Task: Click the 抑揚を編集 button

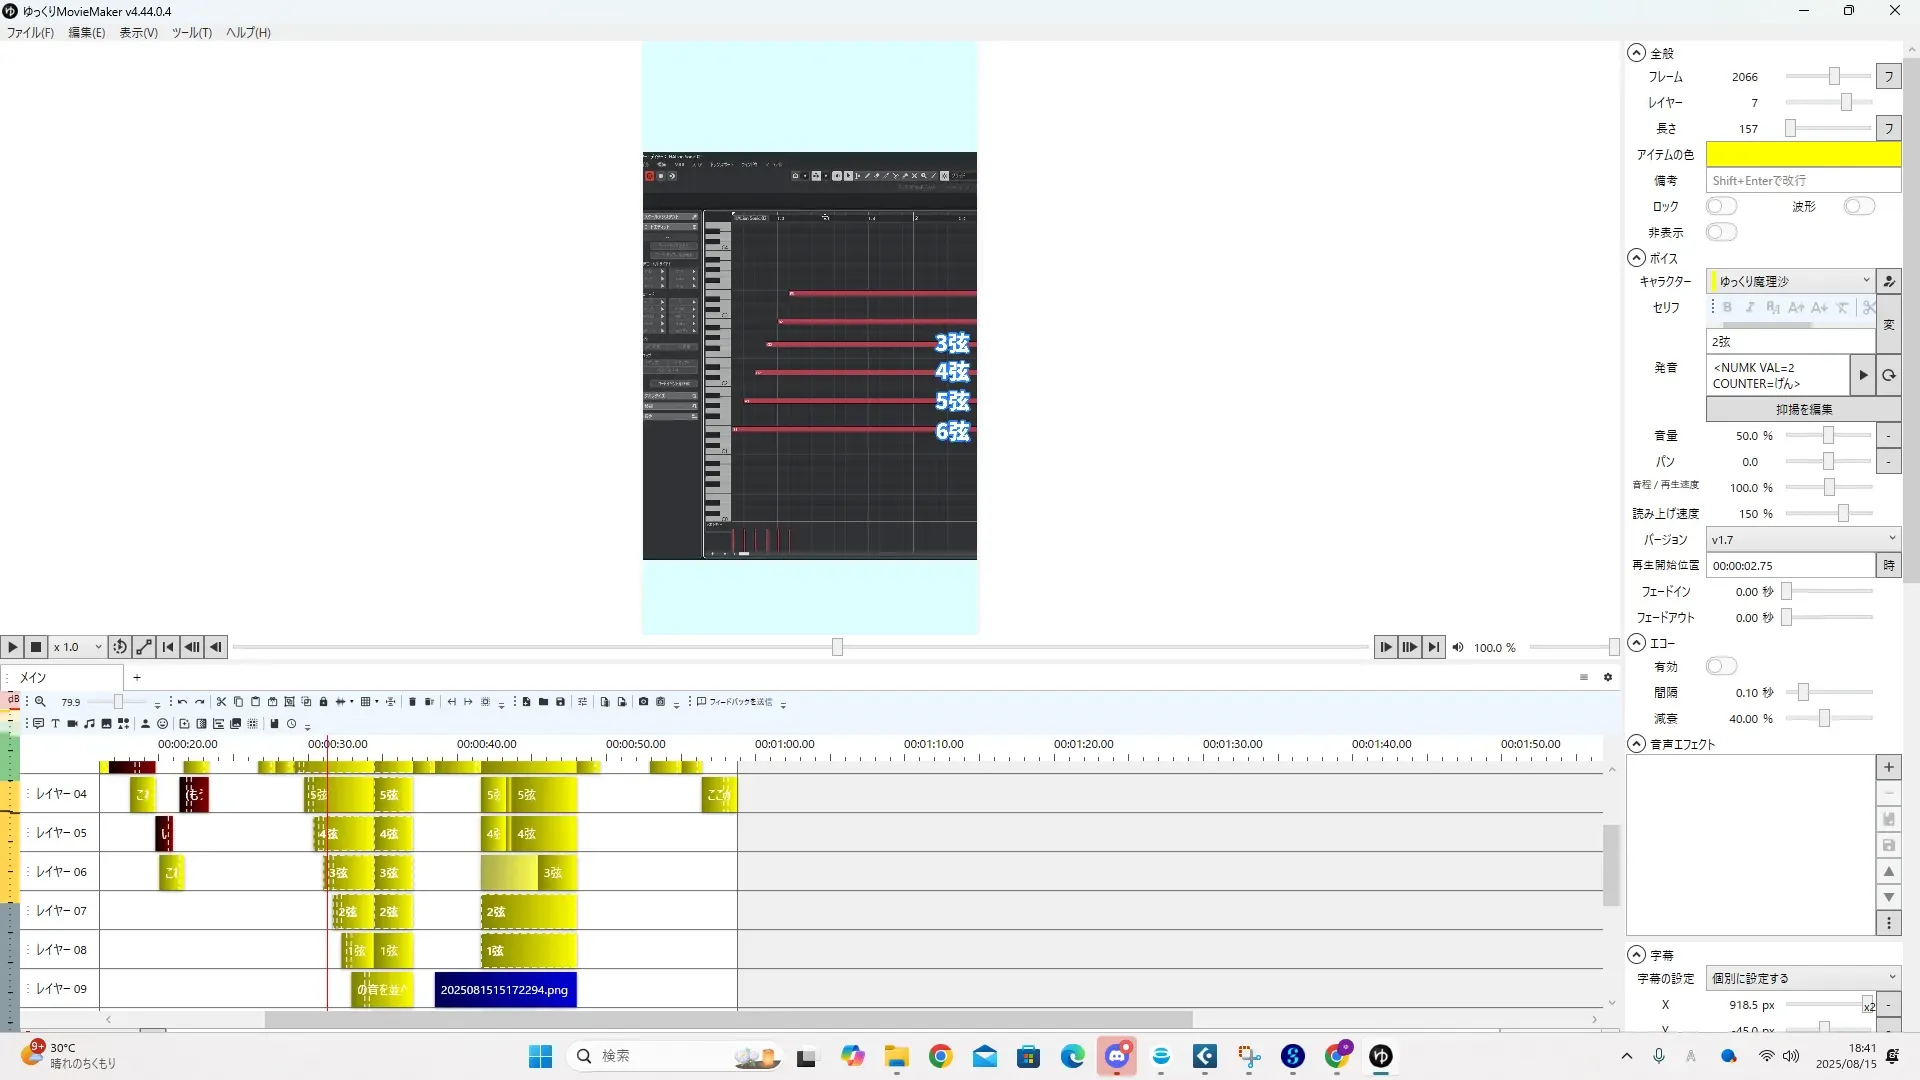Action: pos(1802,409)
